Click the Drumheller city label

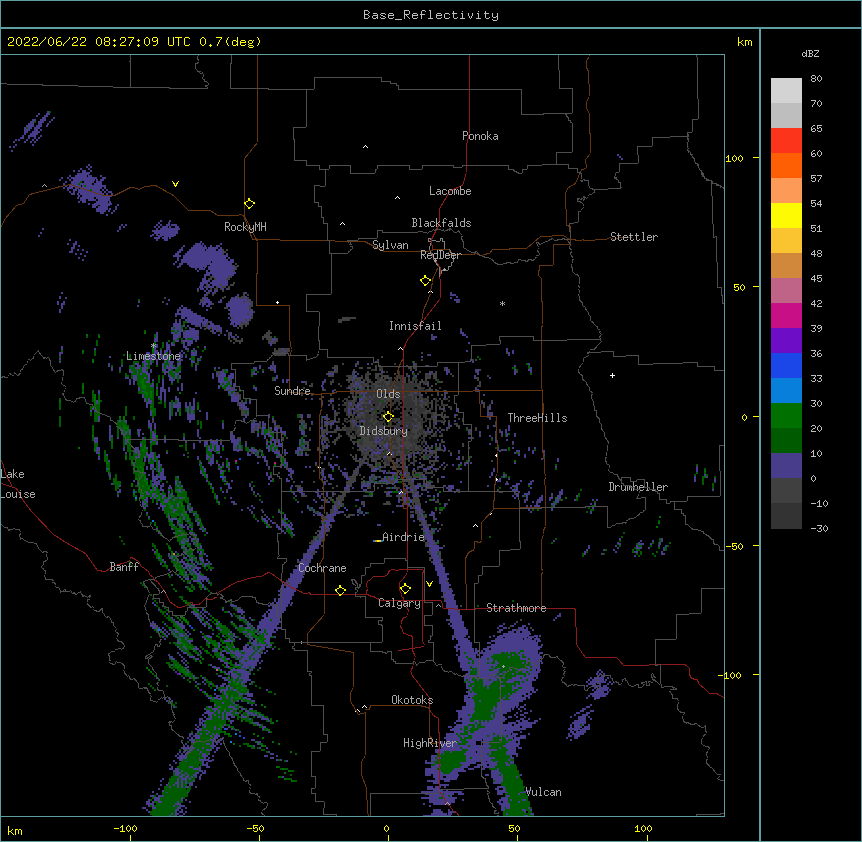click(x=638, y=487)
